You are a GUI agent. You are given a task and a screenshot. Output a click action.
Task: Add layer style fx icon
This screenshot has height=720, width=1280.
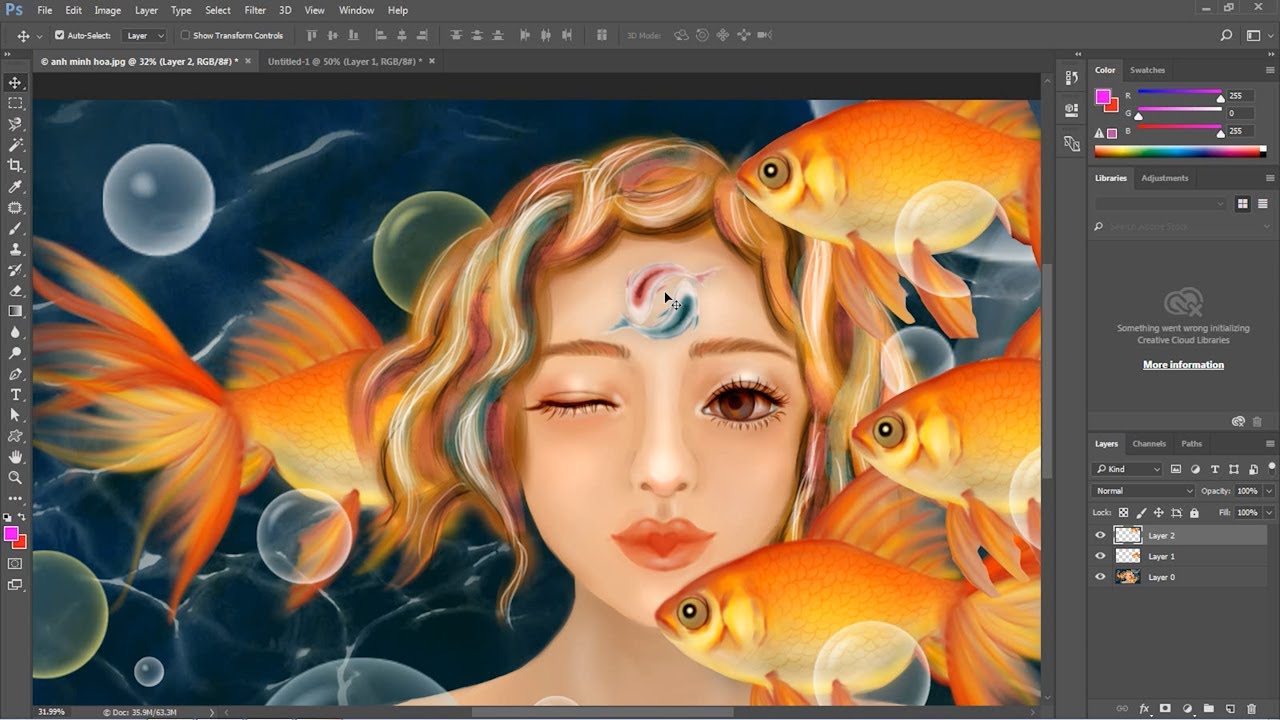[1144, 708]
